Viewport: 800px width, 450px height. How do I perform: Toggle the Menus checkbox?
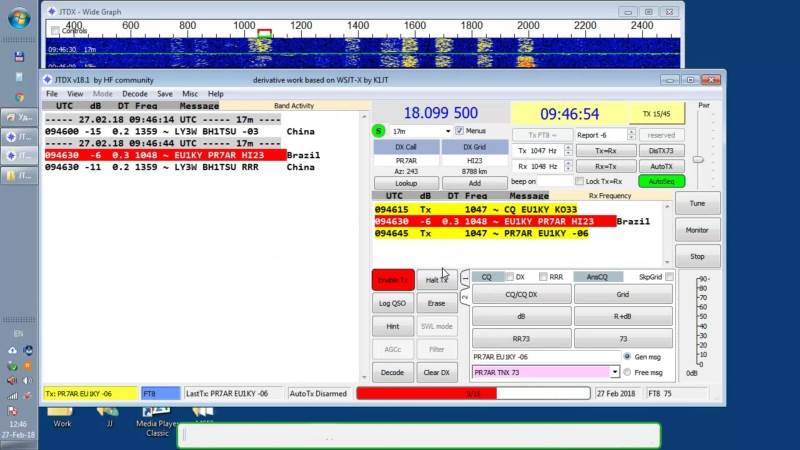(459, 131)
